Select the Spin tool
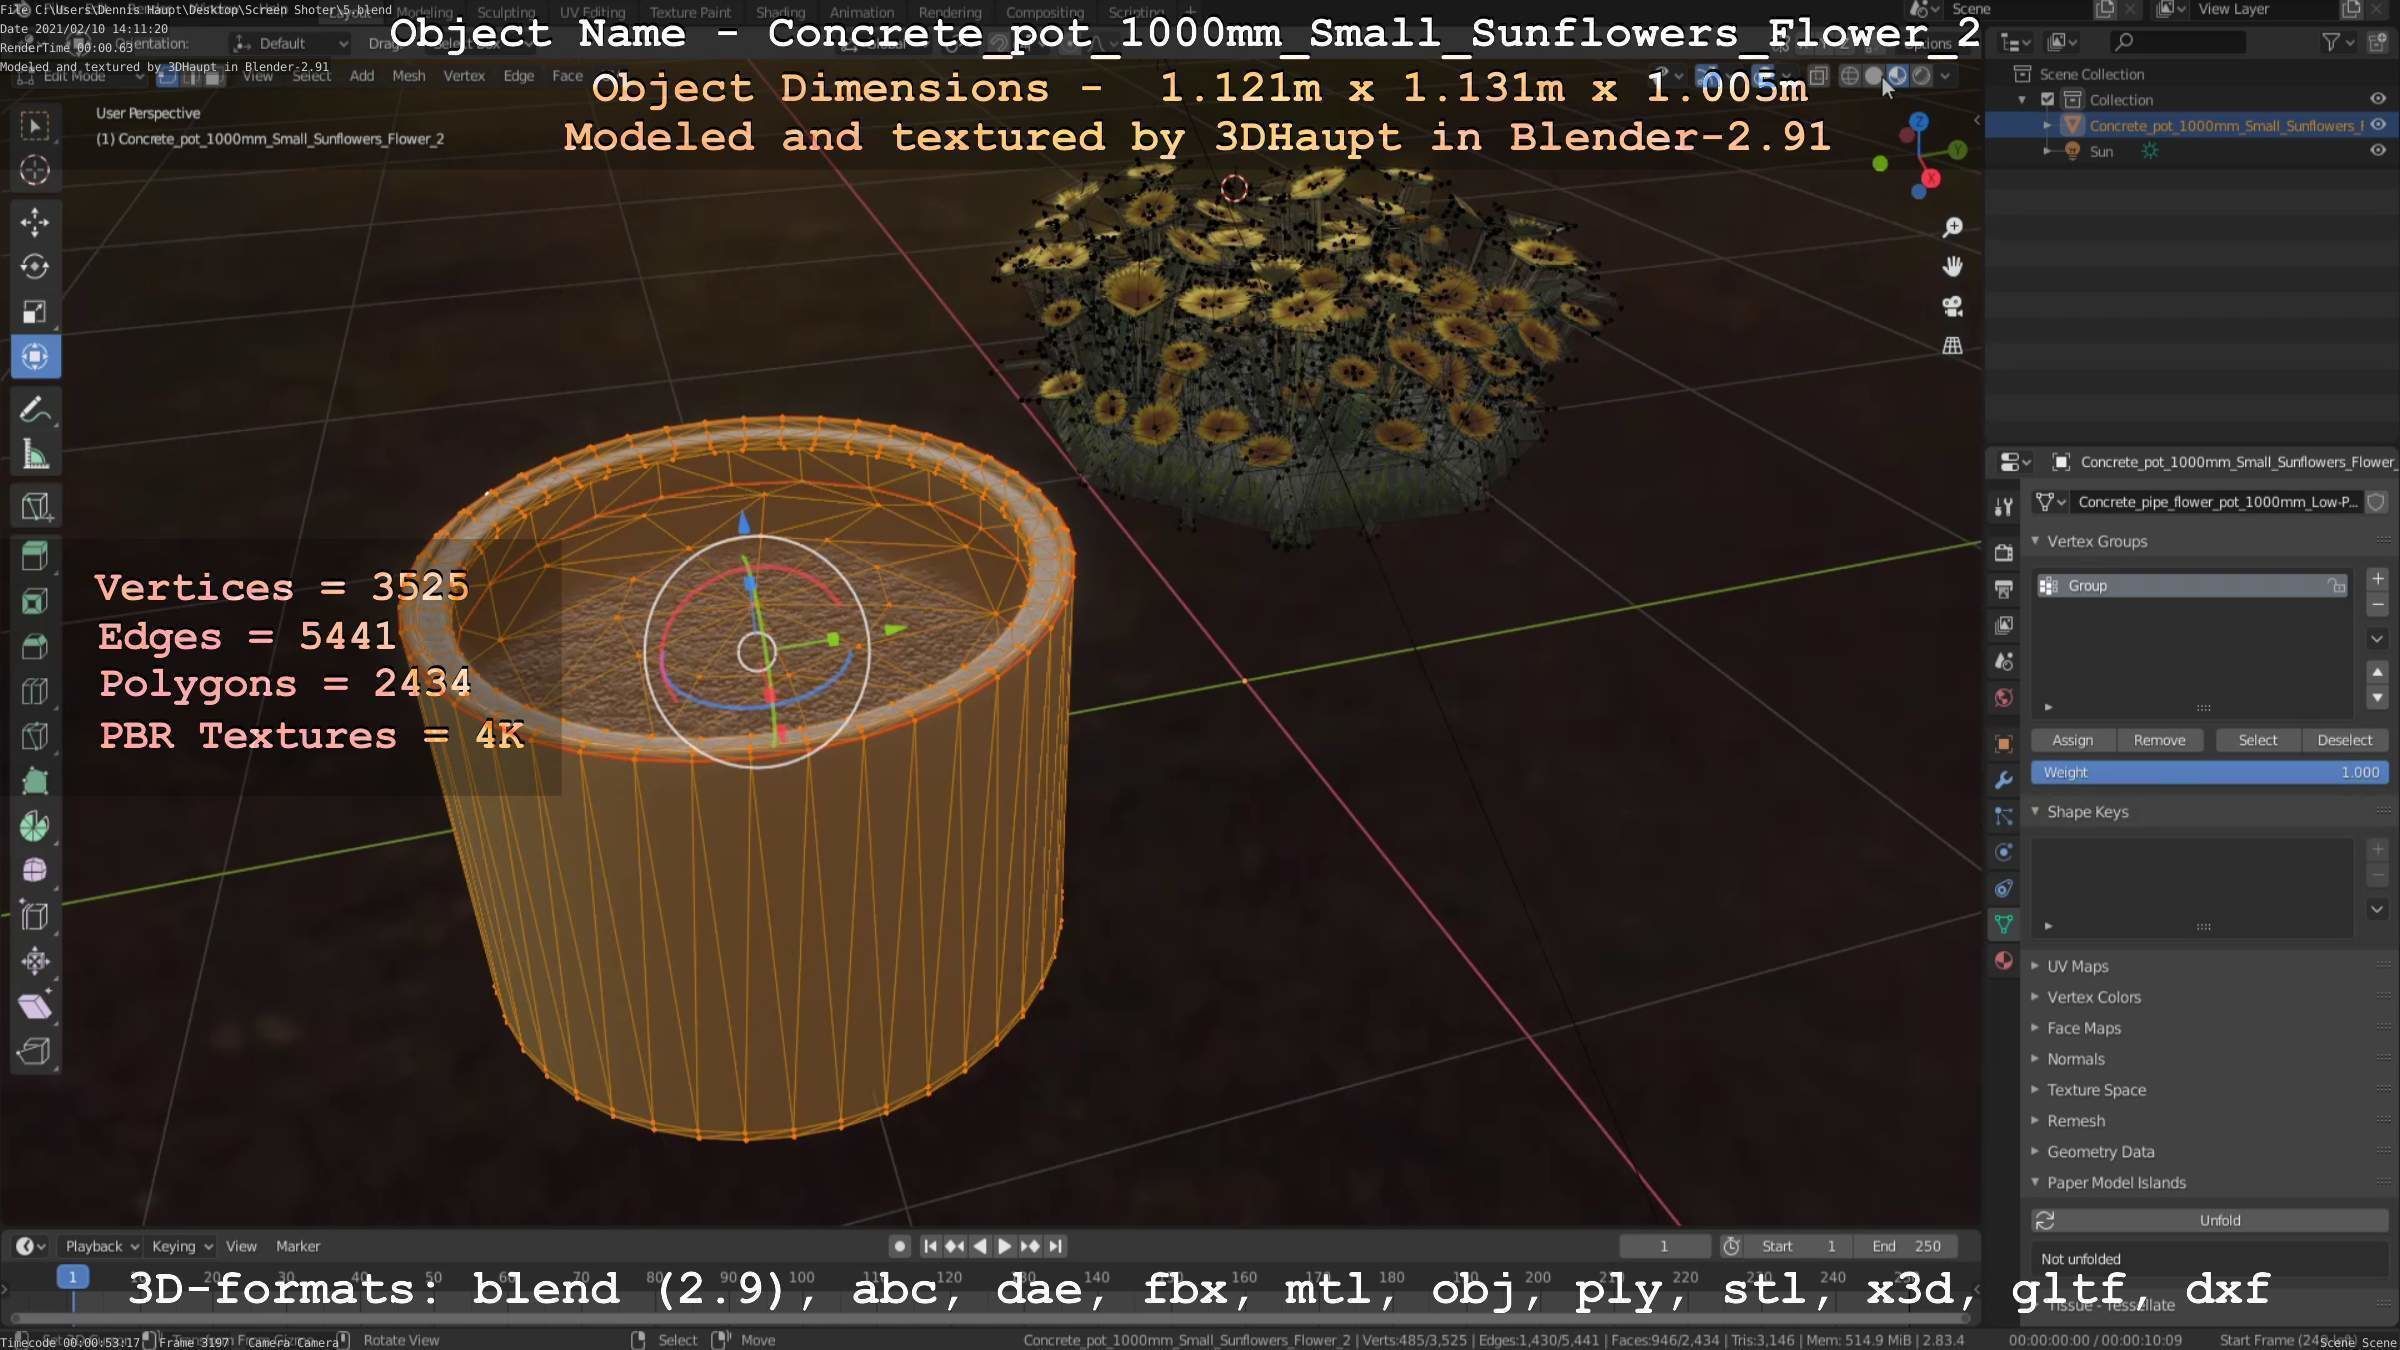Viewport: 2400px width, 1350px height. click(x=35, y=826)
